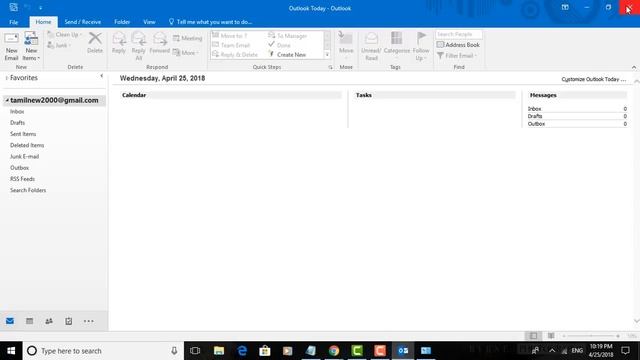Open Search Folders

28,190
